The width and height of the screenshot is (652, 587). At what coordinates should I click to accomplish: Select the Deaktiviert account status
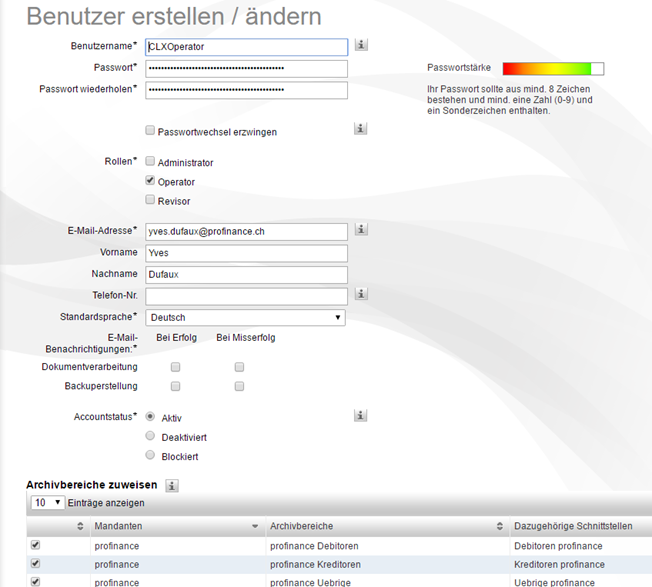click(150, 436)
